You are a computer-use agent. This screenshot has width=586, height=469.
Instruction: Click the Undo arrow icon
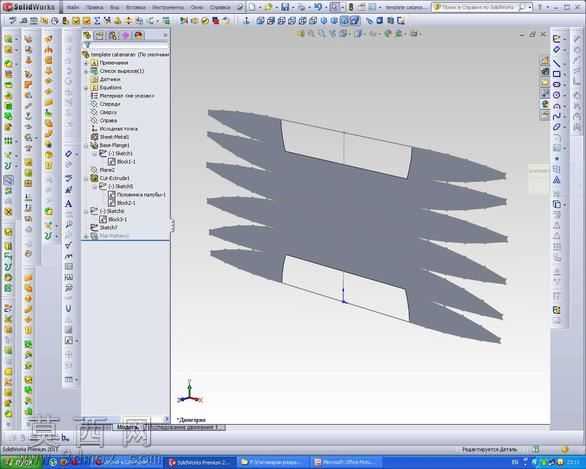coord(318,7)
